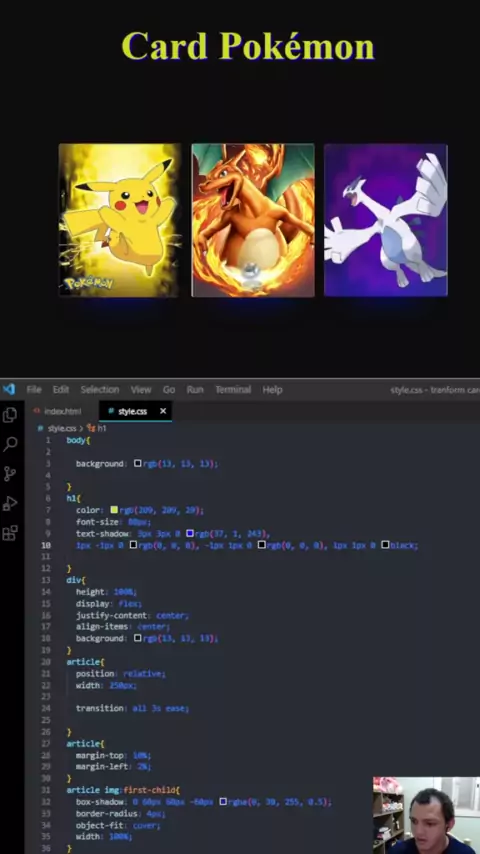This screenshot has height=854, width=480.
Task: Click the 'div{' selector on line 13
Action: click(x=76, y=580)
